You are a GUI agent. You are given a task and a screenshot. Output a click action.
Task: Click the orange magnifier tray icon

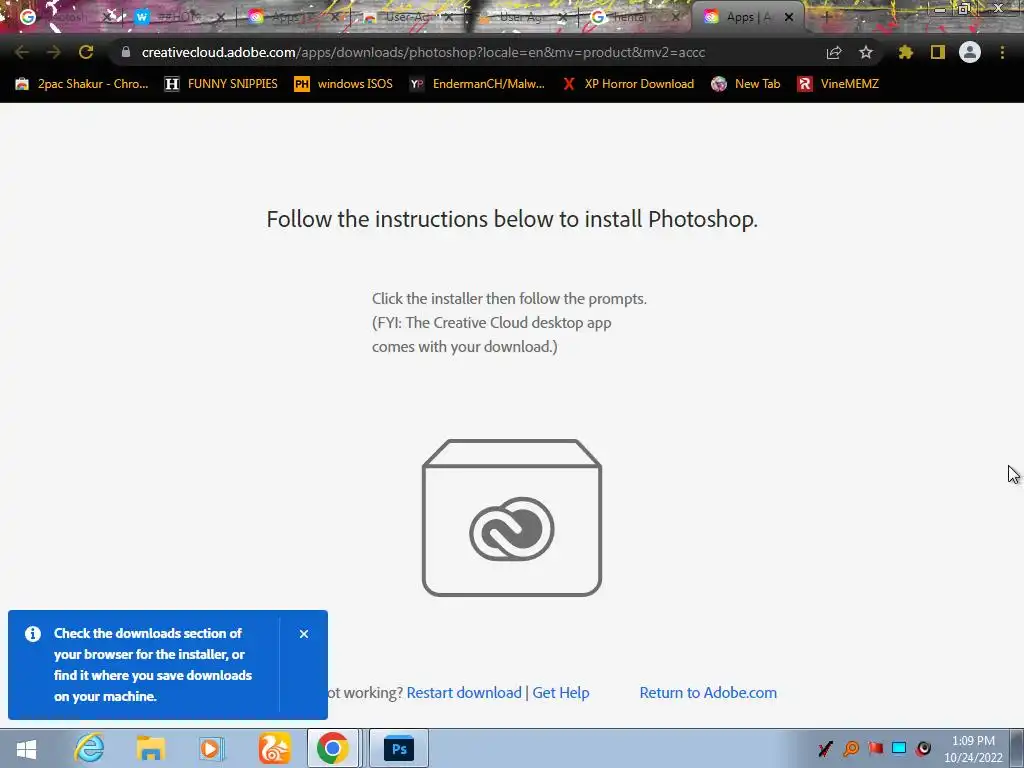[x=851, y=748]
